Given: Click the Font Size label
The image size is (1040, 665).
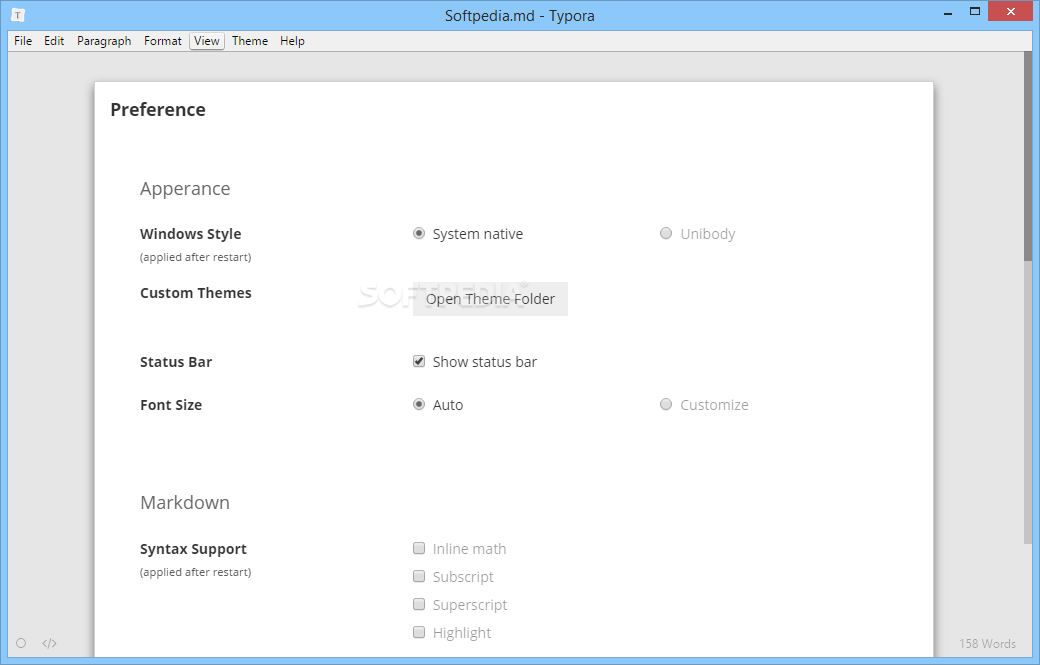Looking at the screenshot, I should pyautogui.click(x=171, y=405).
